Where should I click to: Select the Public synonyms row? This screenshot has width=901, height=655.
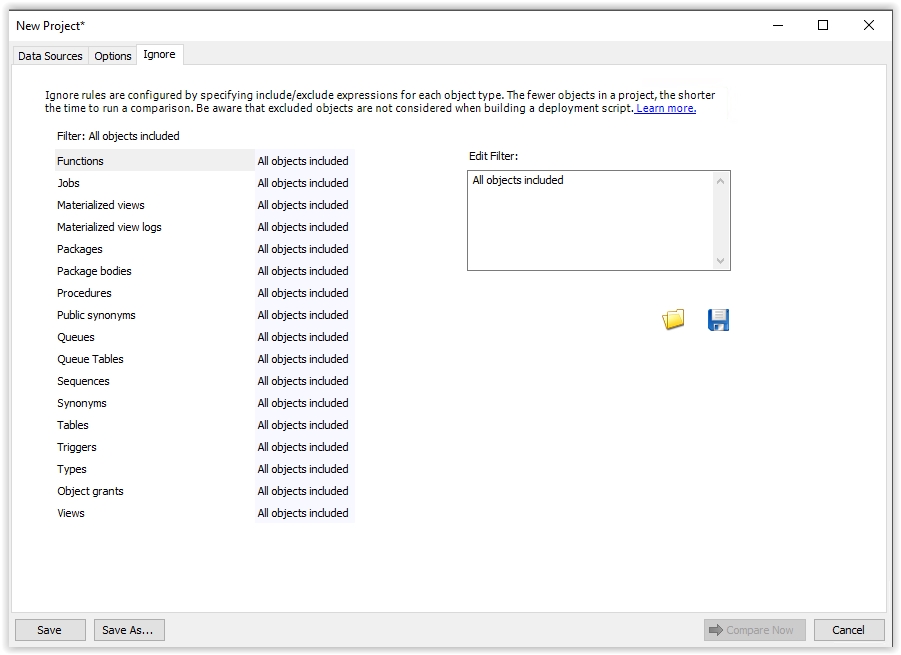(x=96, y=315)
